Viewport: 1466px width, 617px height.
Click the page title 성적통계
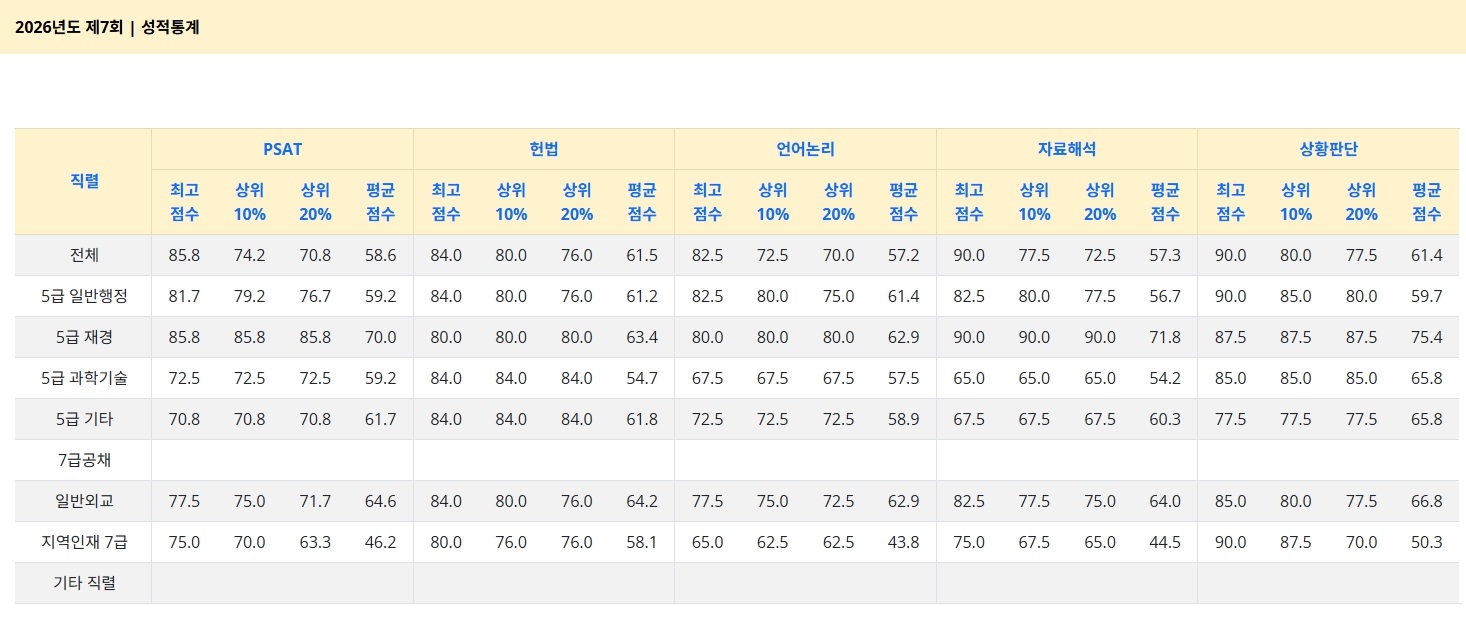pos(170,27)
